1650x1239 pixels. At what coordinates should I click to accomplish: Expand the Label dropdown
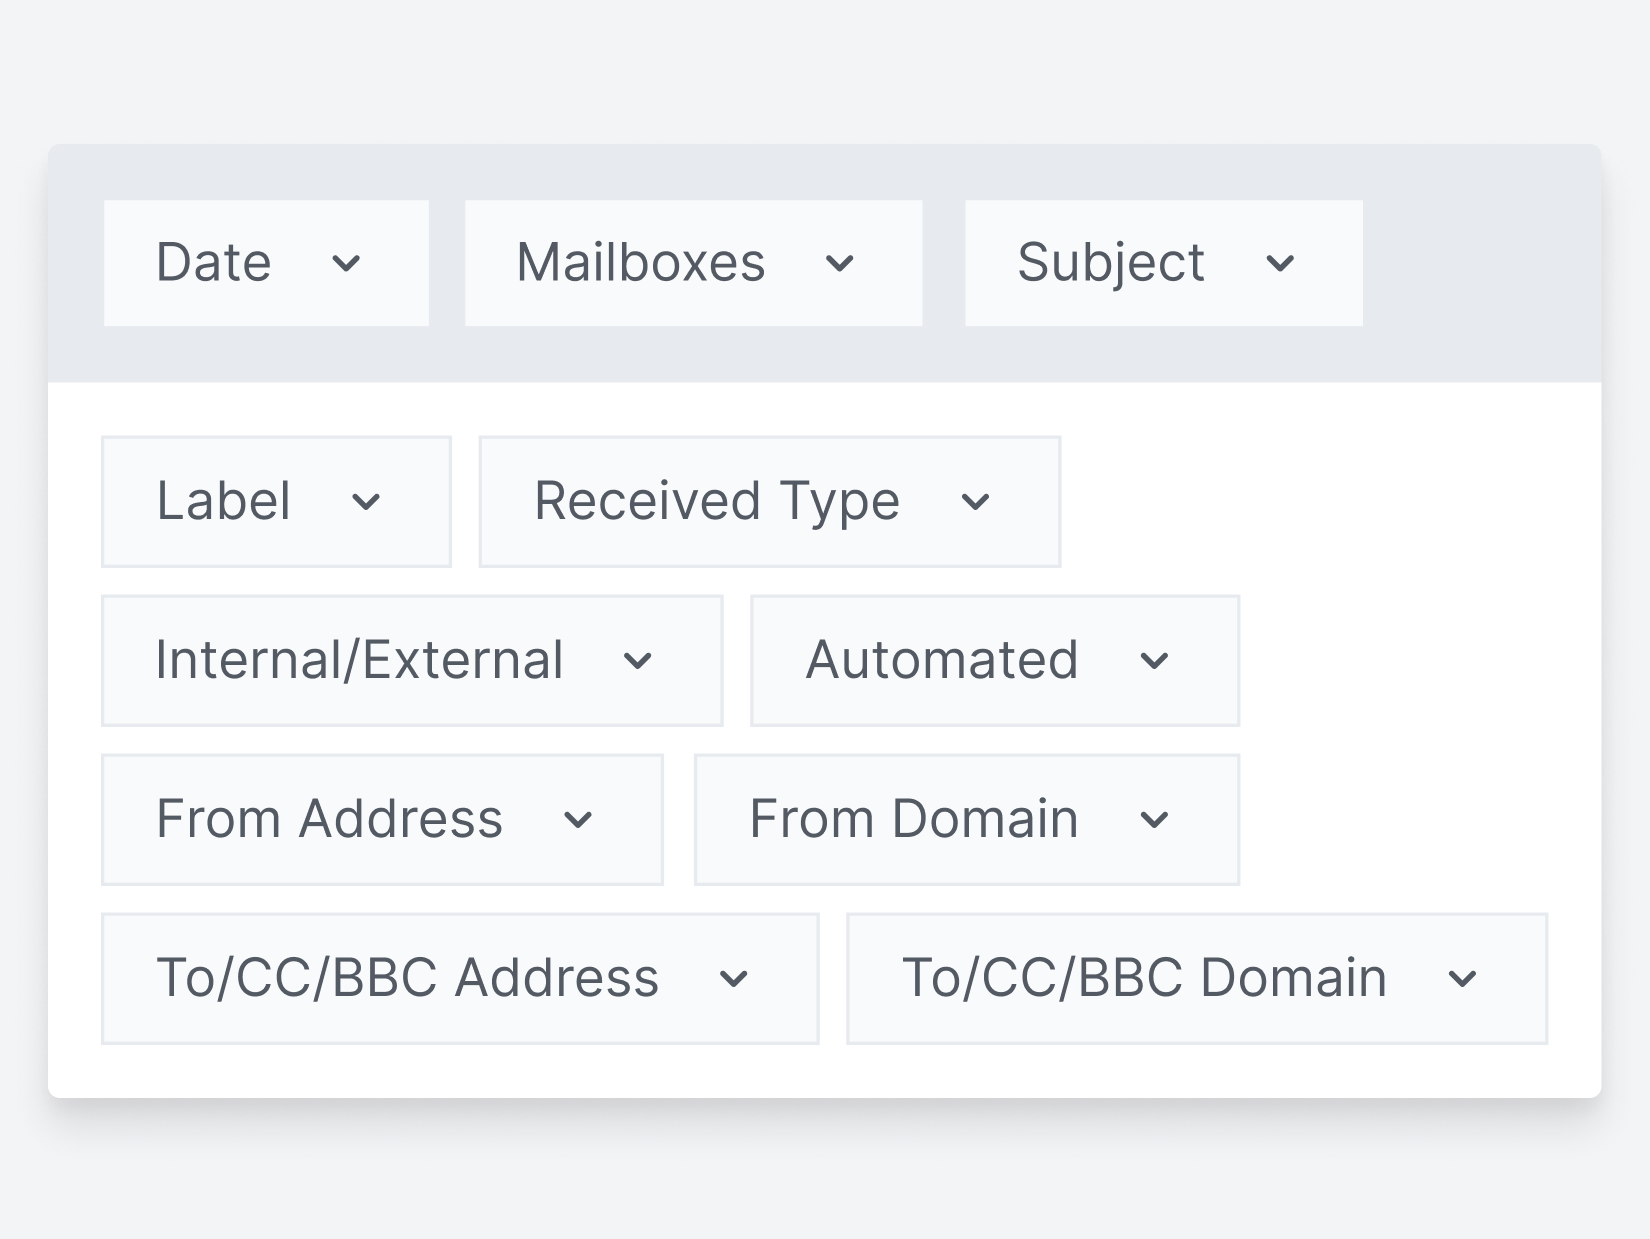coord(276,501)
